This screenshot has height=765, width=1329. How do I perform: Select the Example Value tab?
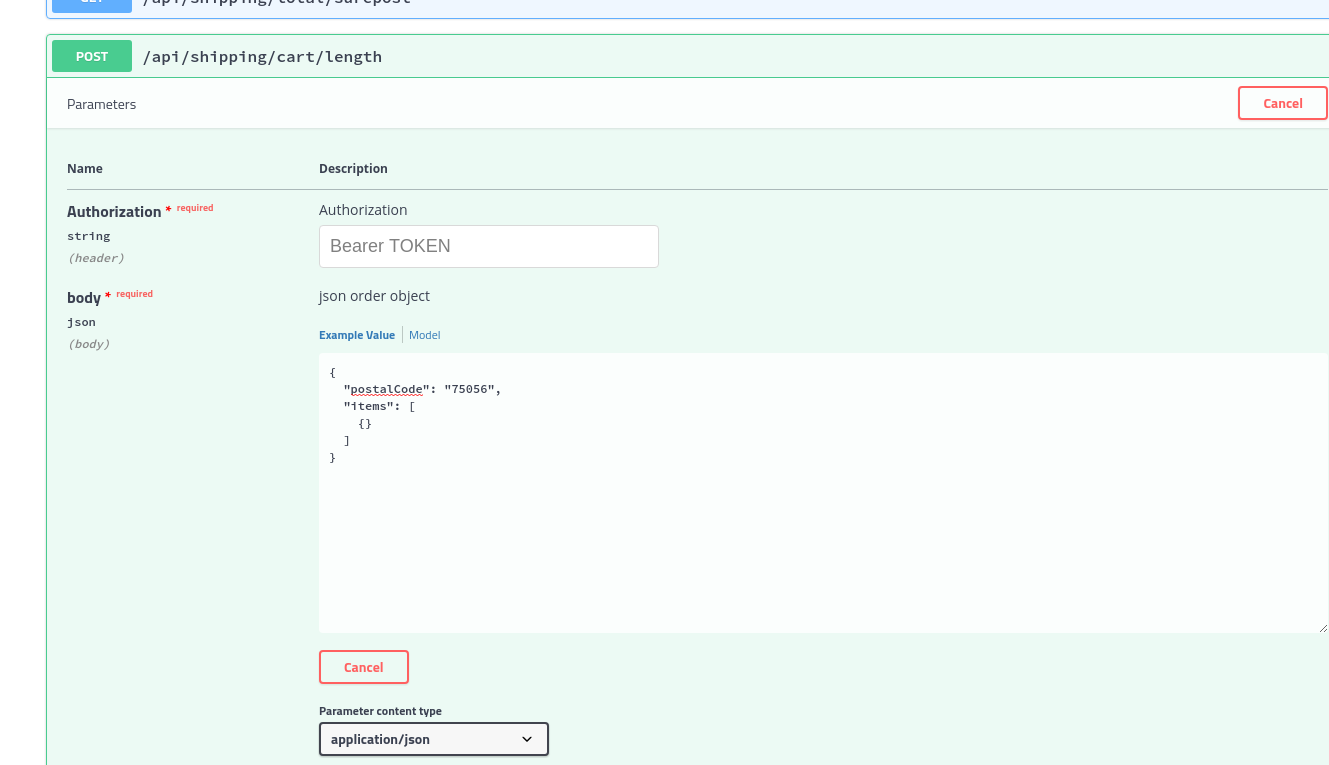(x=357, y=335)
